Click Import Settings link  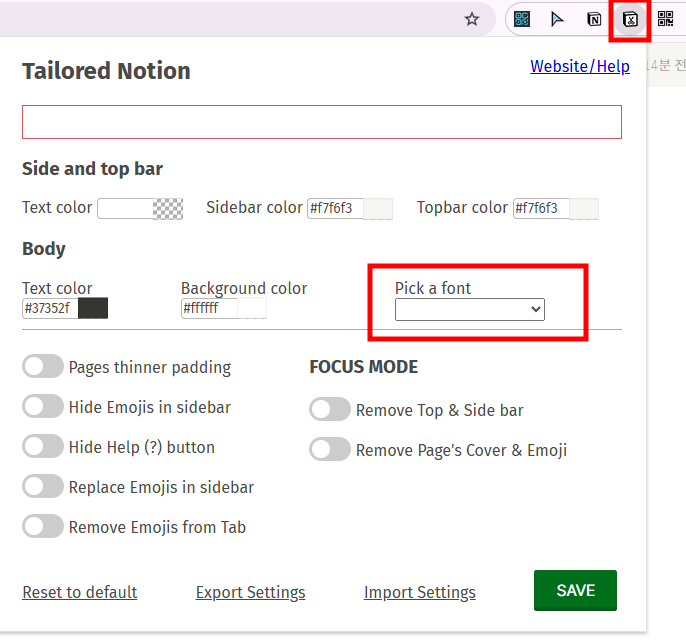pyautogui.click(x=420, y=592)
